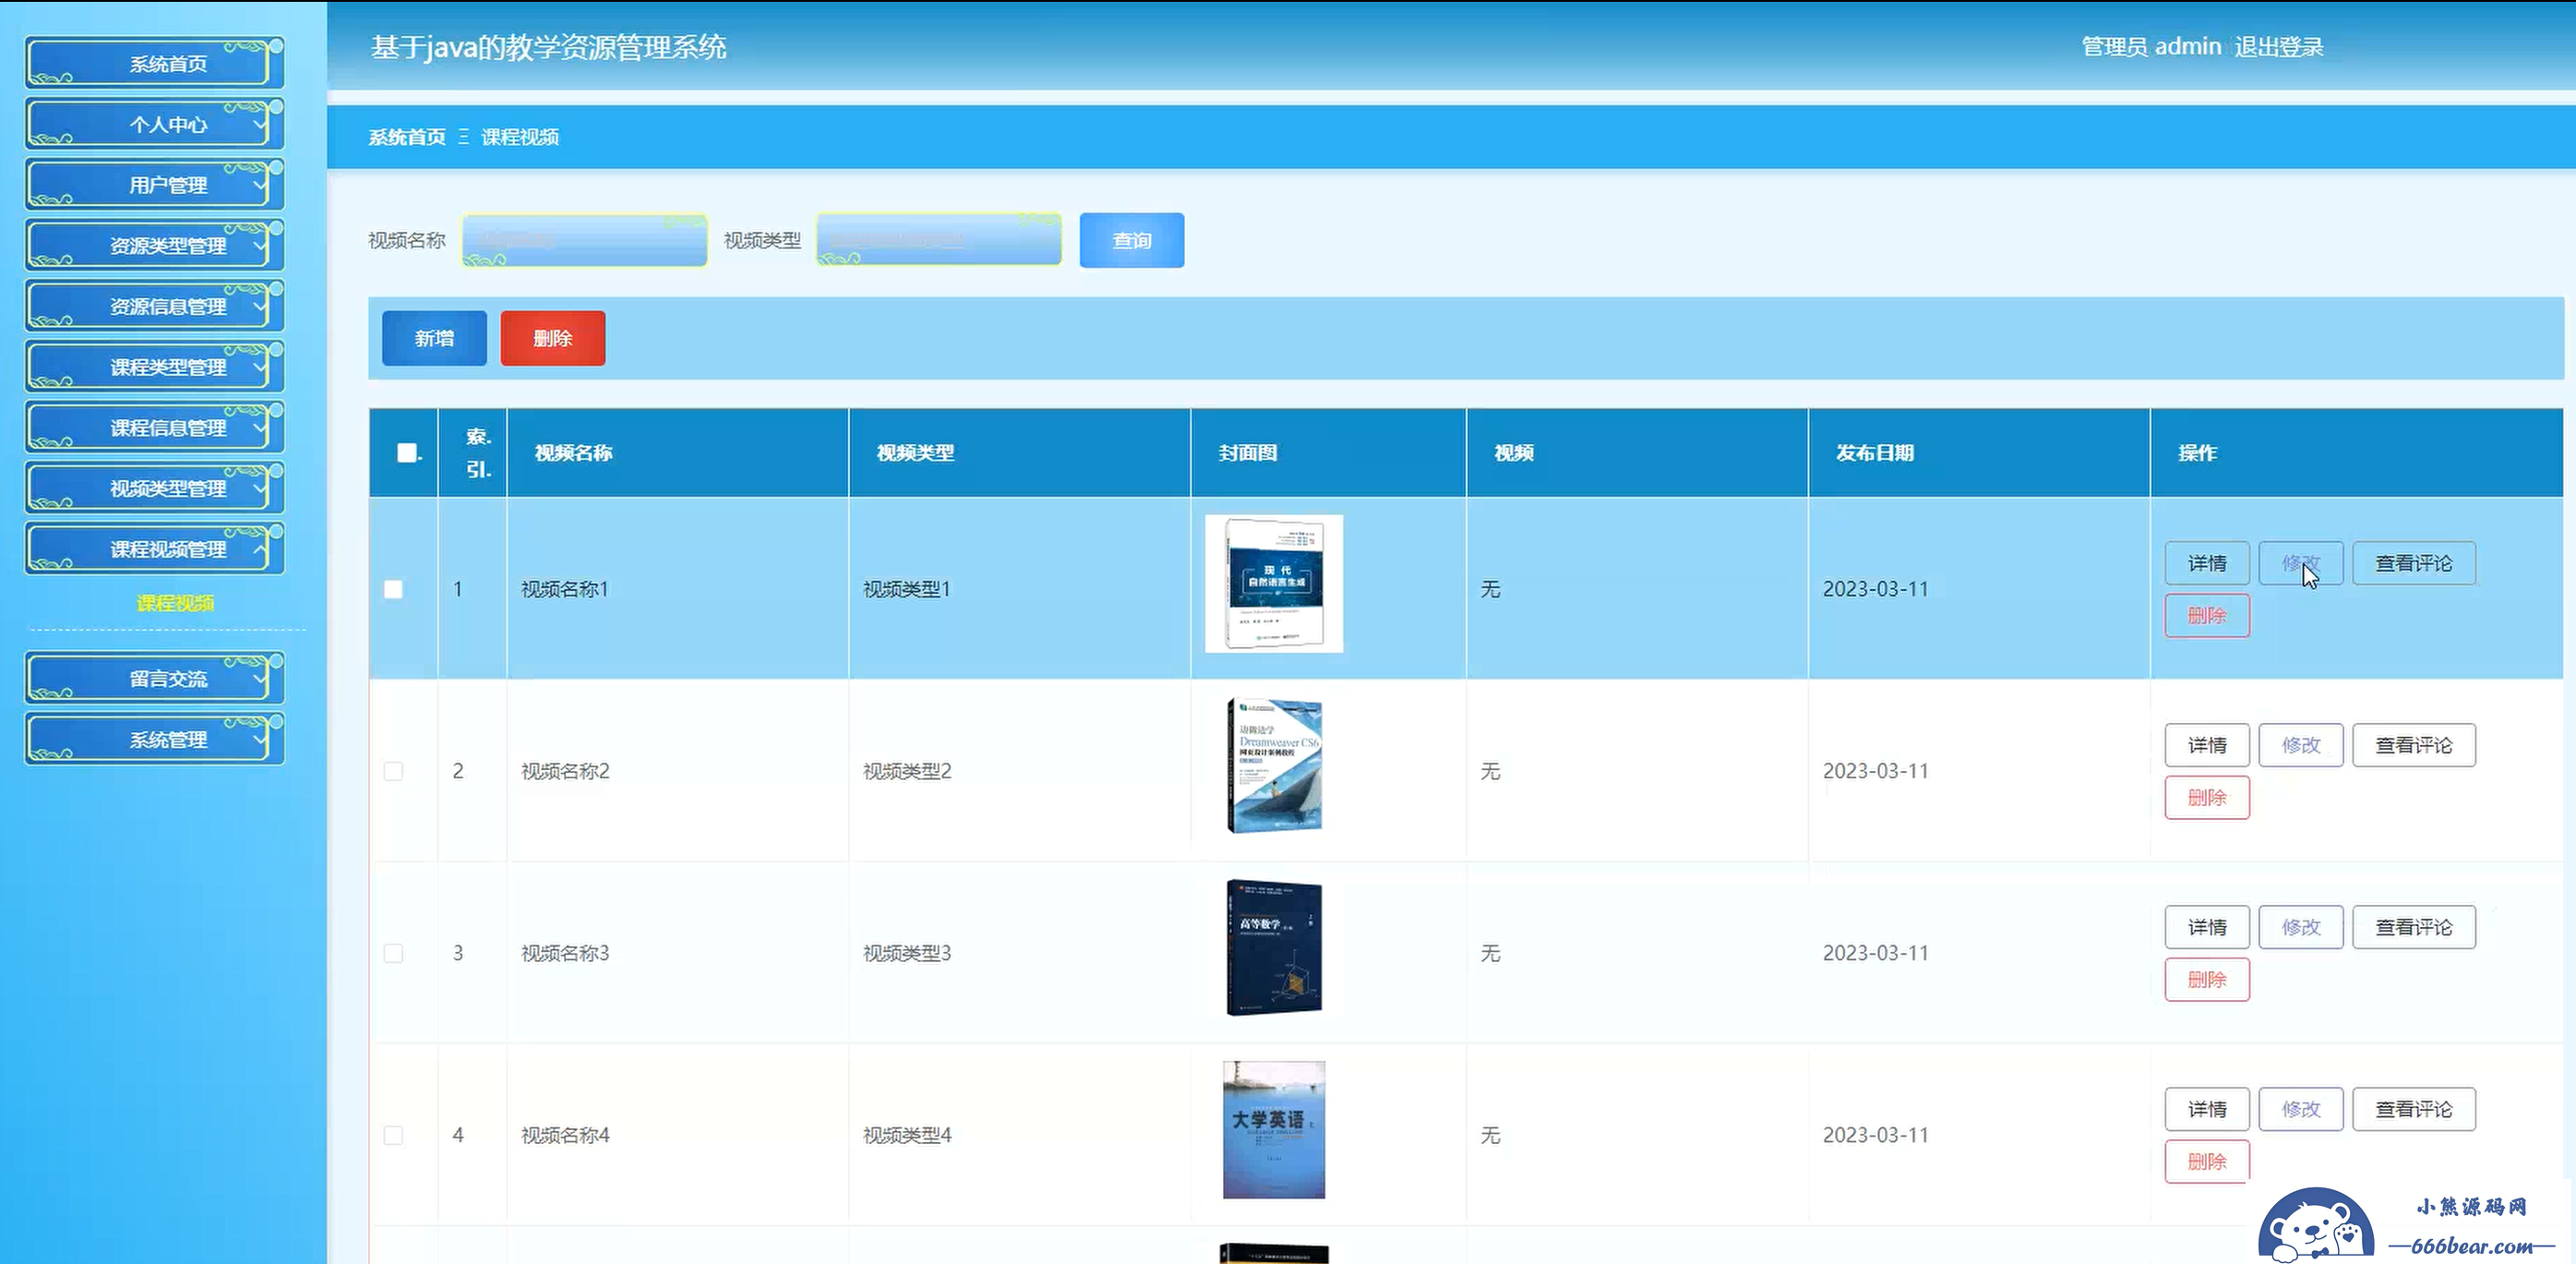The height and width of the screenshot is (1264, 2576).
Task: Open the 系统首页 sidebar menu item
Action: click(155, 64)
